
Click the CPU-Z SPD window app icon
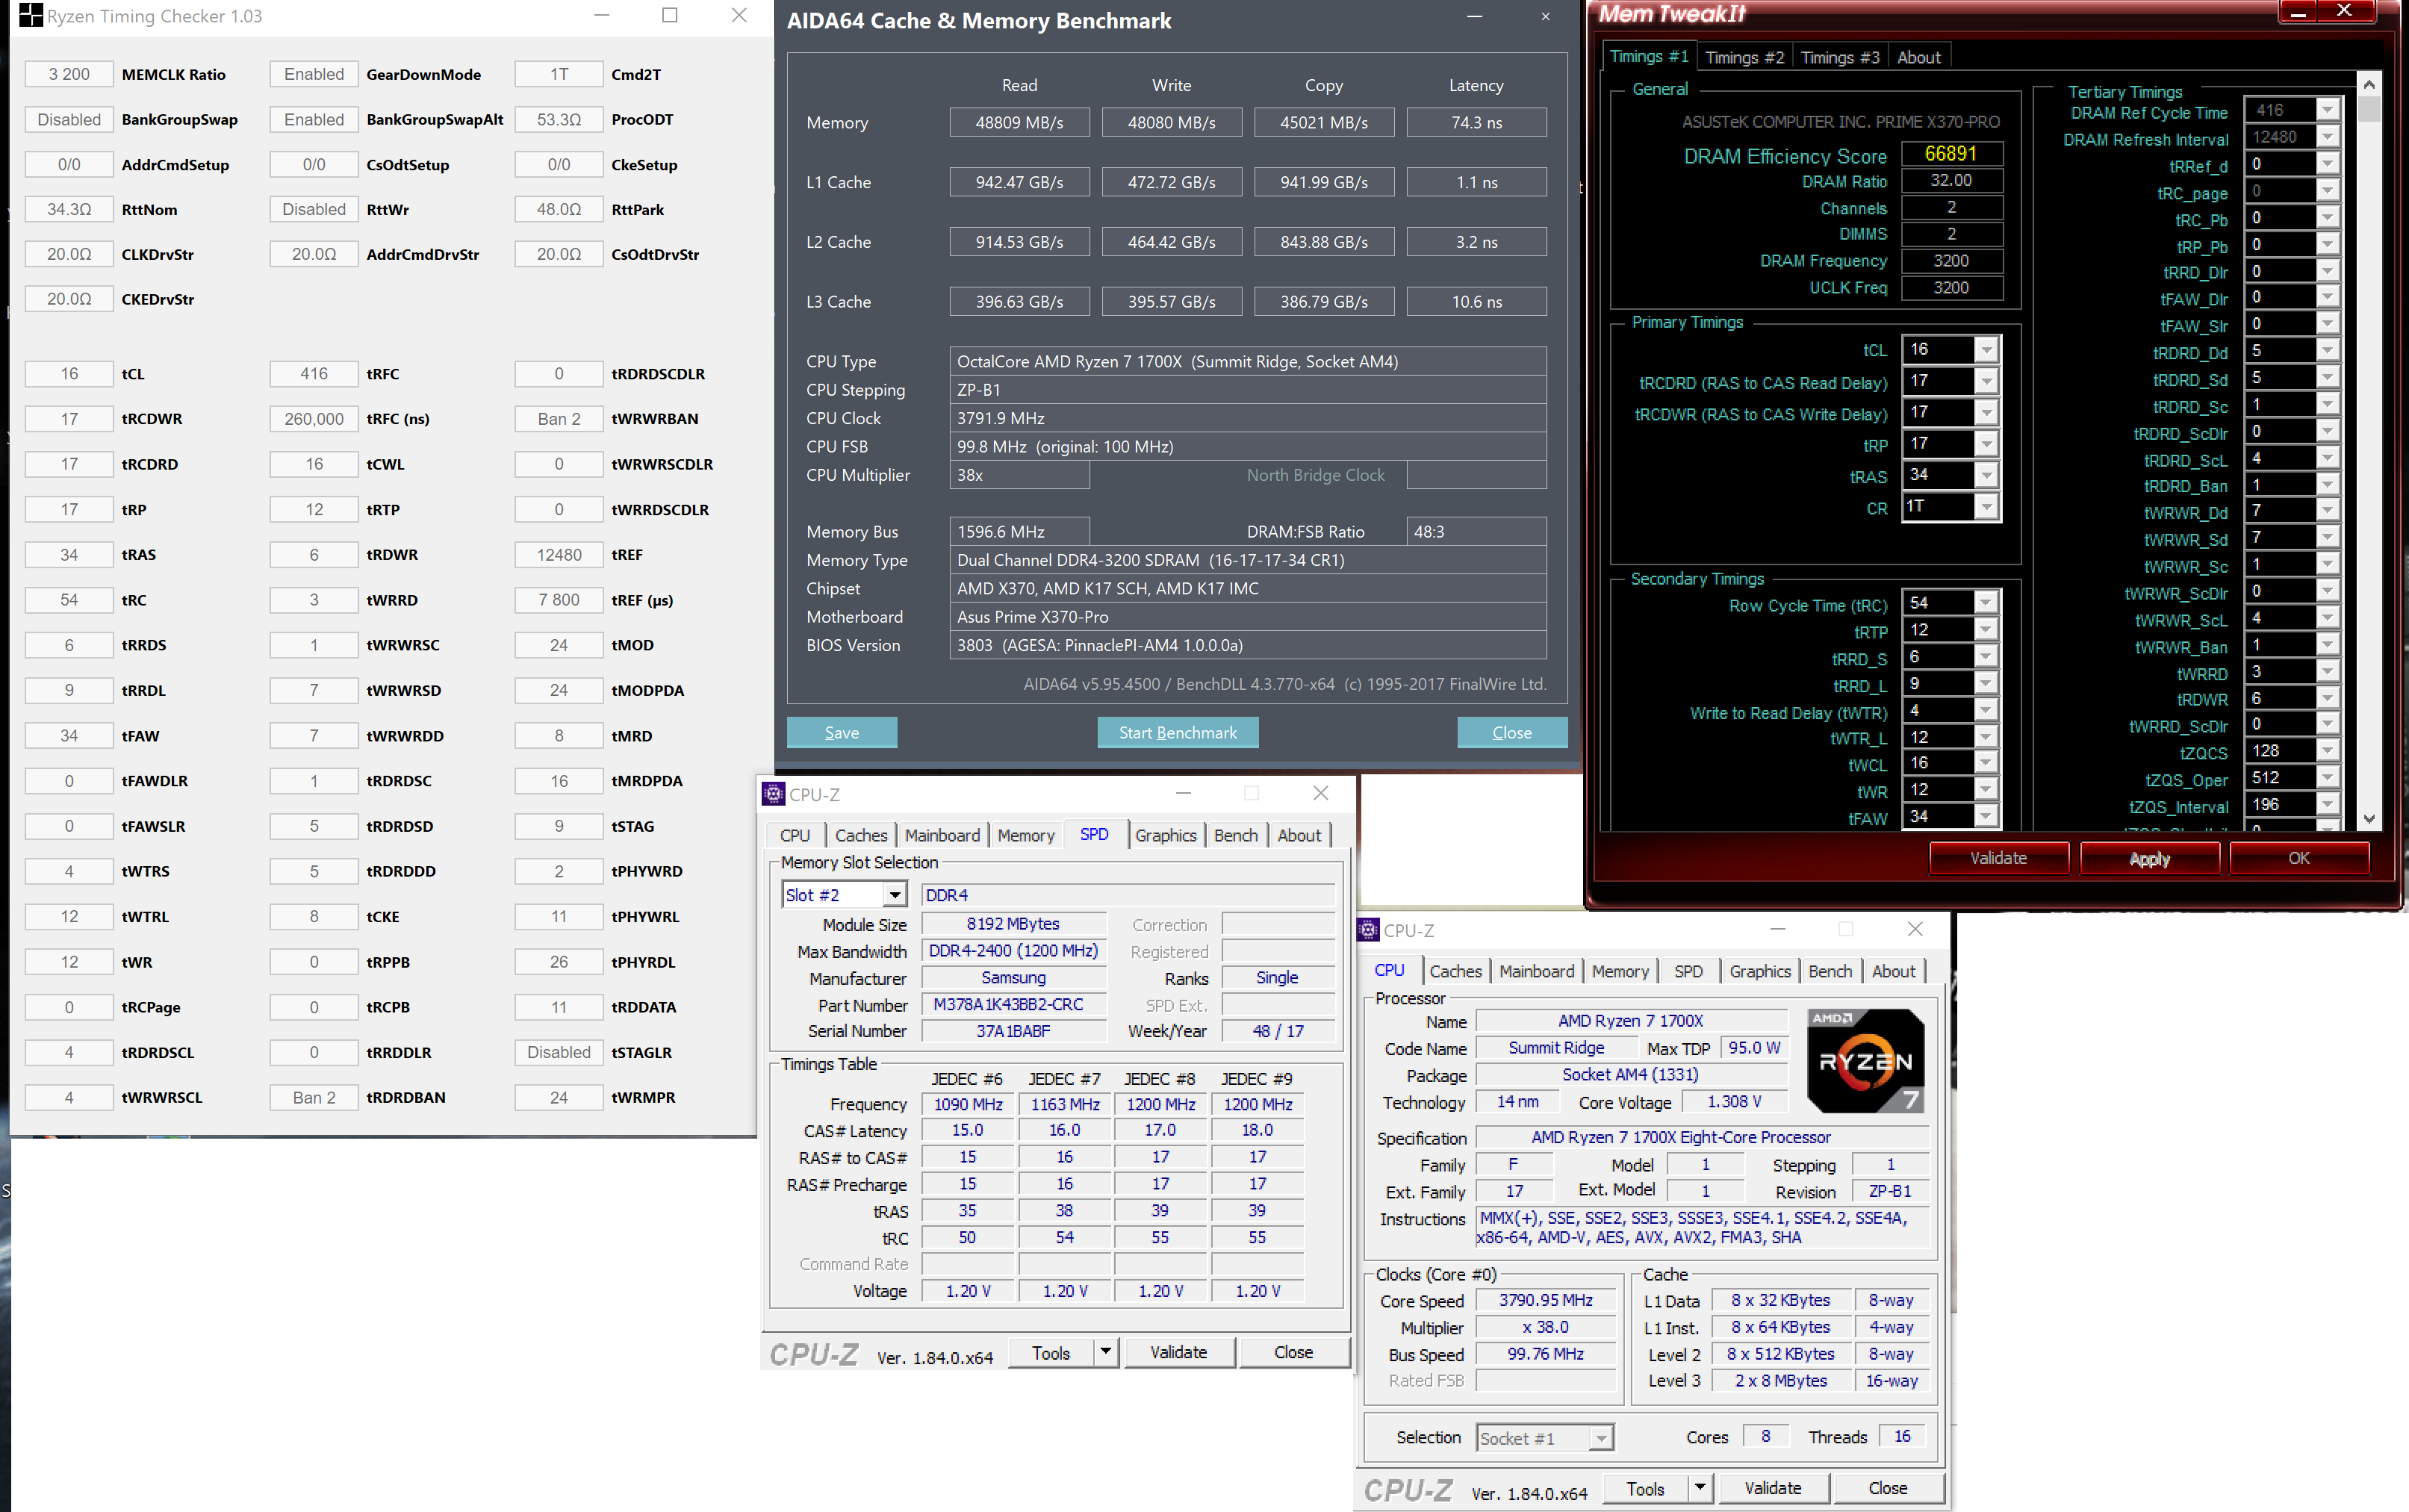[x=773, y=794]
